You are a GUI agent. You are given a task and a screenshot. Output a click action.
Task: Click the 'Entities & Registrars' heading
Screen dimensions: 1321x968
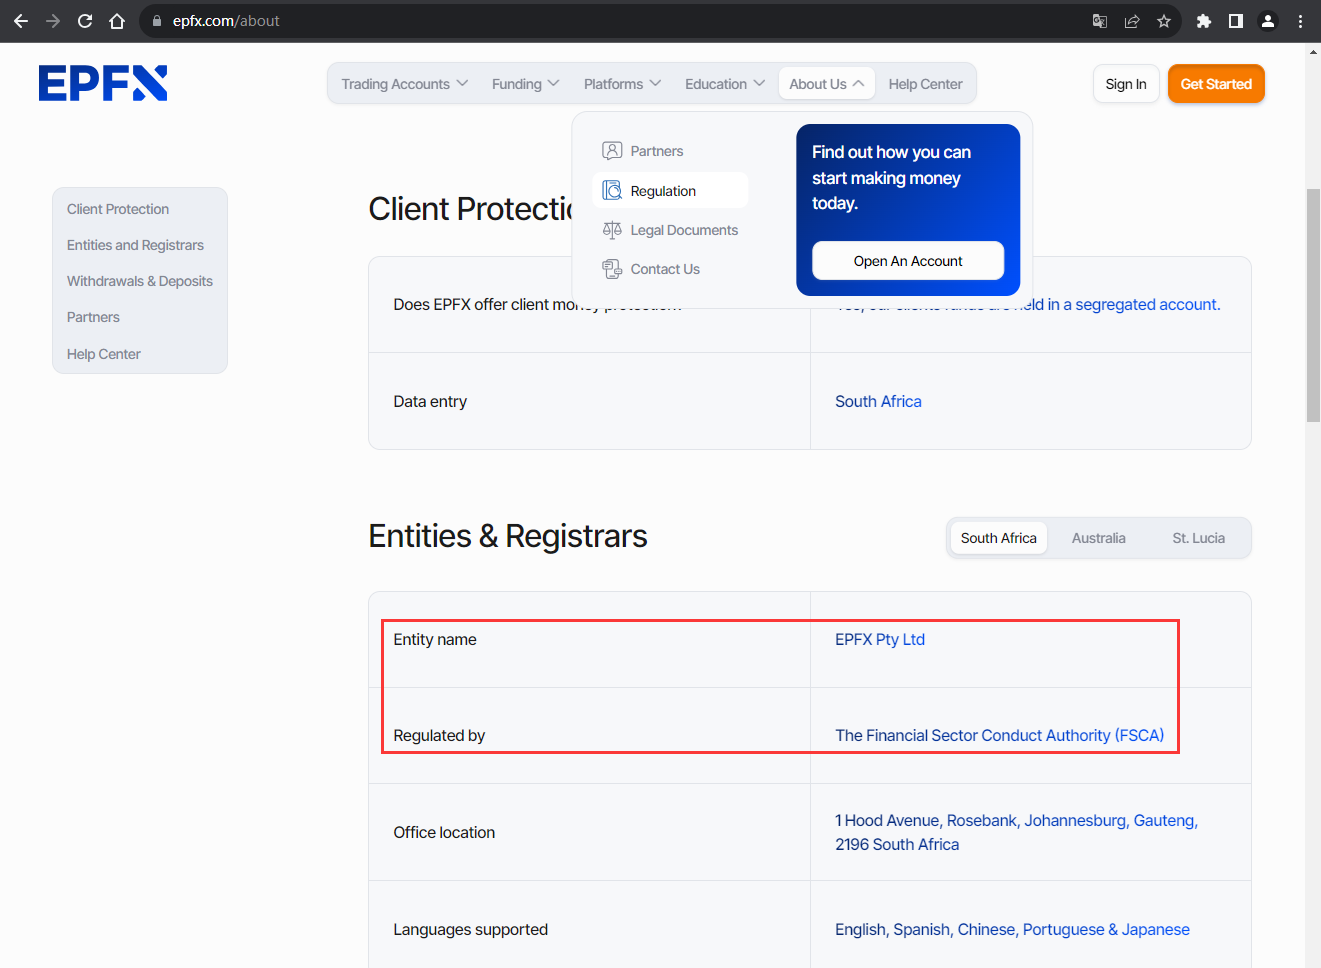pyautogui.click(x=508, y=536)
